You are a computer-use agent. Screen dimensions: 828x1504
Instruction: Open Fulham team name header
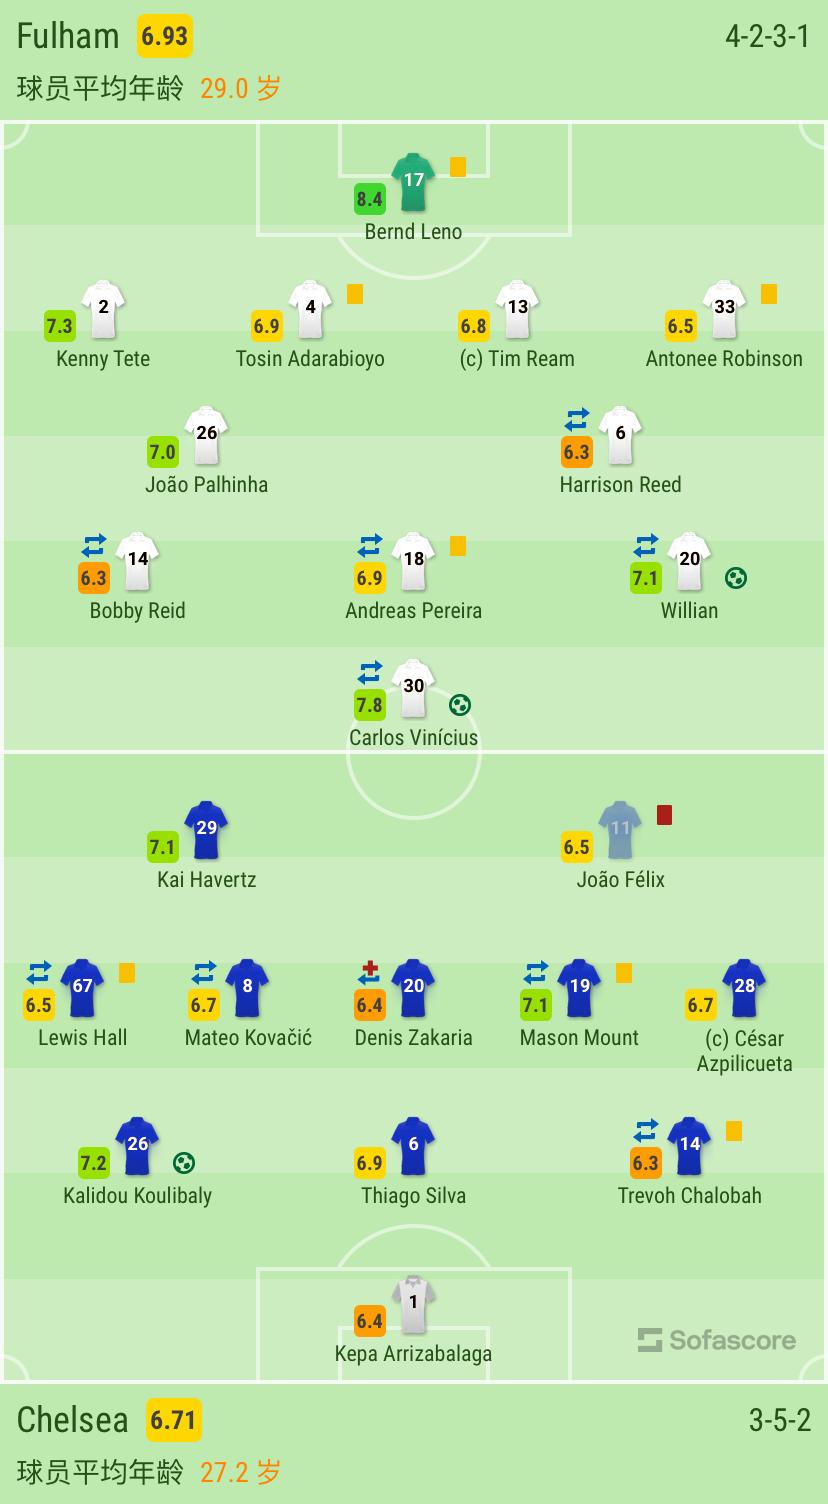click(x=68, y=36)
